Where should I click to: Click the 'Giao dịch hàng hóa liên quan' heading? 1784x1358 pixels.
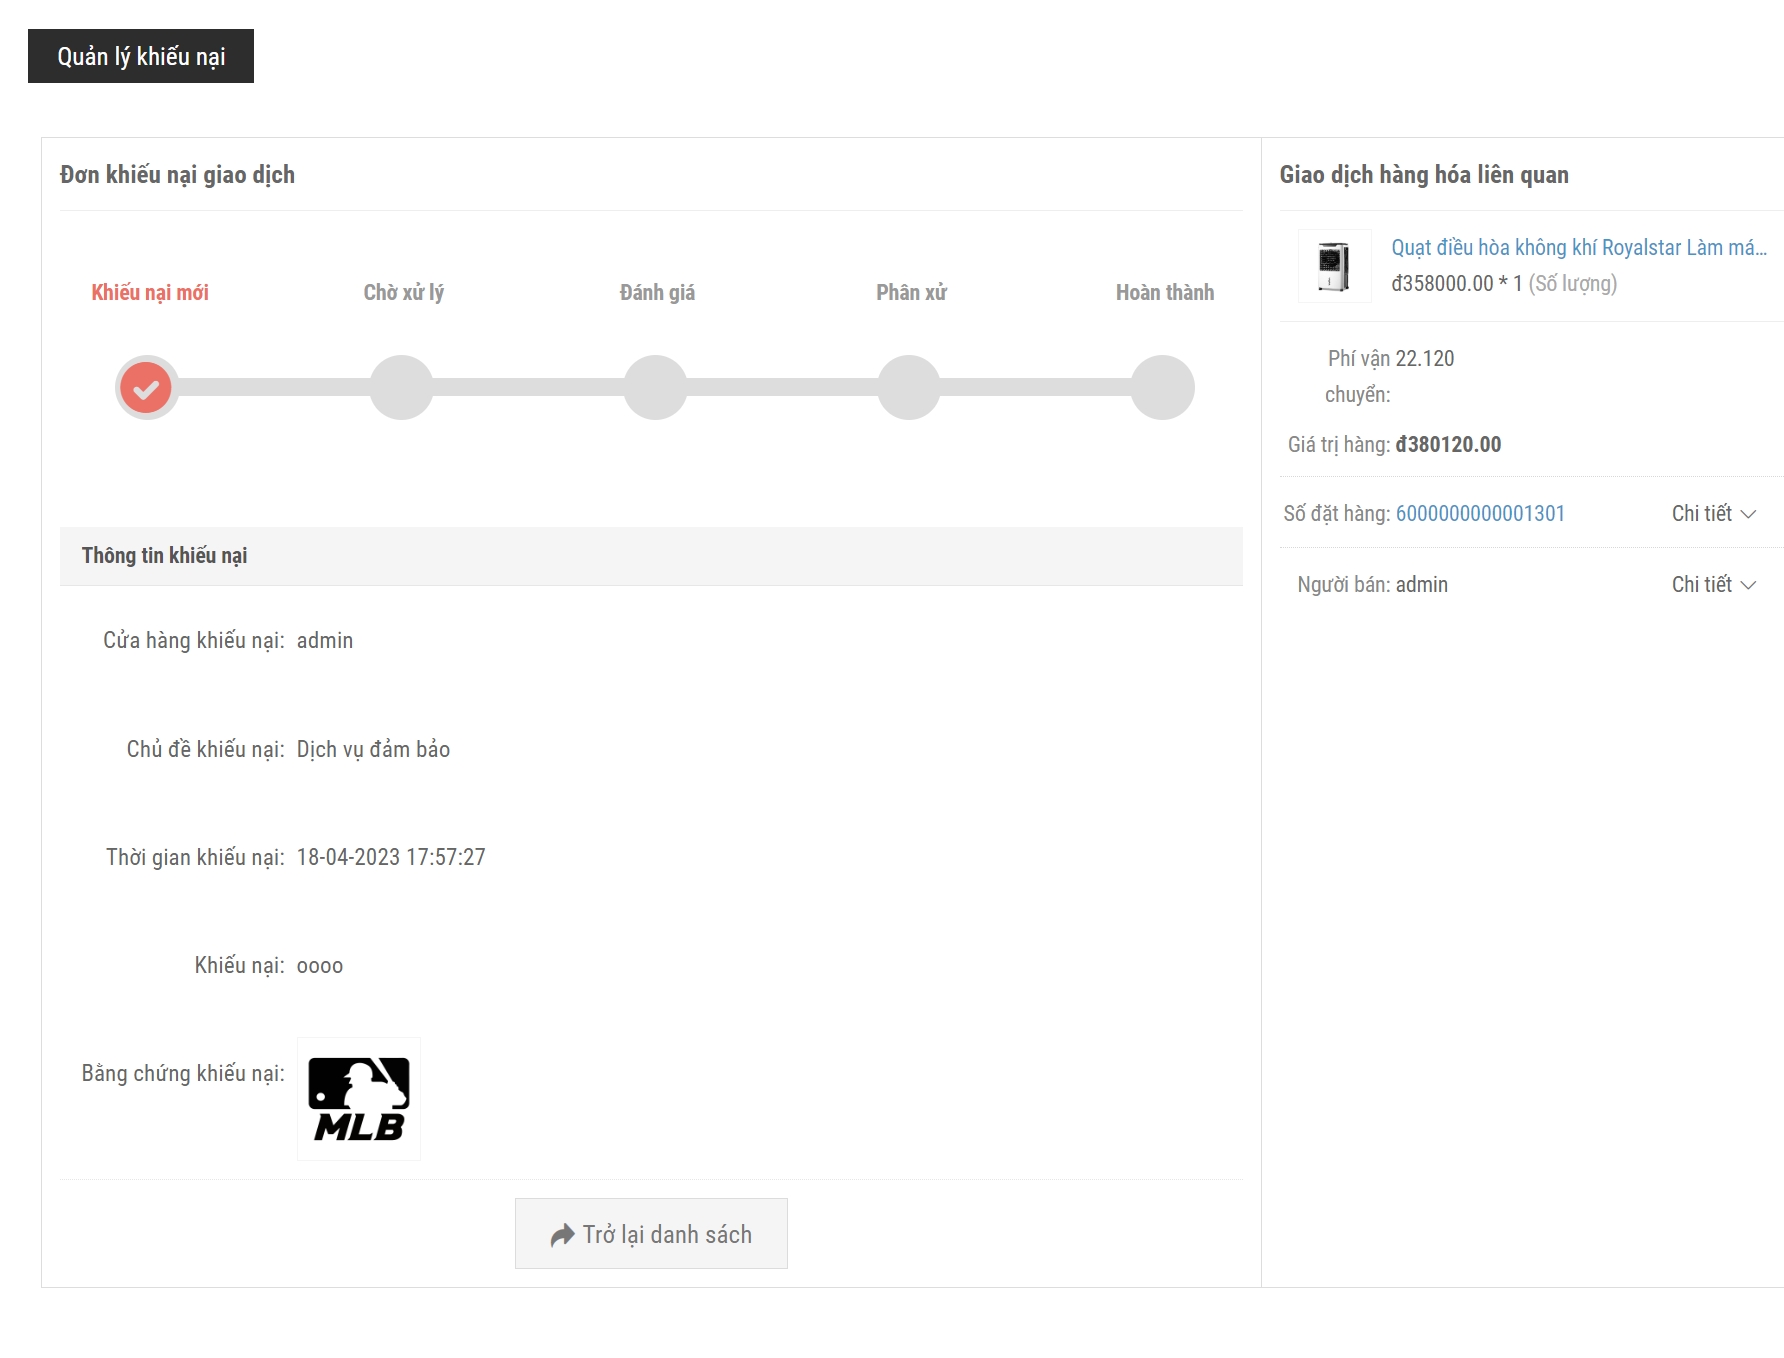(1423, 175)
